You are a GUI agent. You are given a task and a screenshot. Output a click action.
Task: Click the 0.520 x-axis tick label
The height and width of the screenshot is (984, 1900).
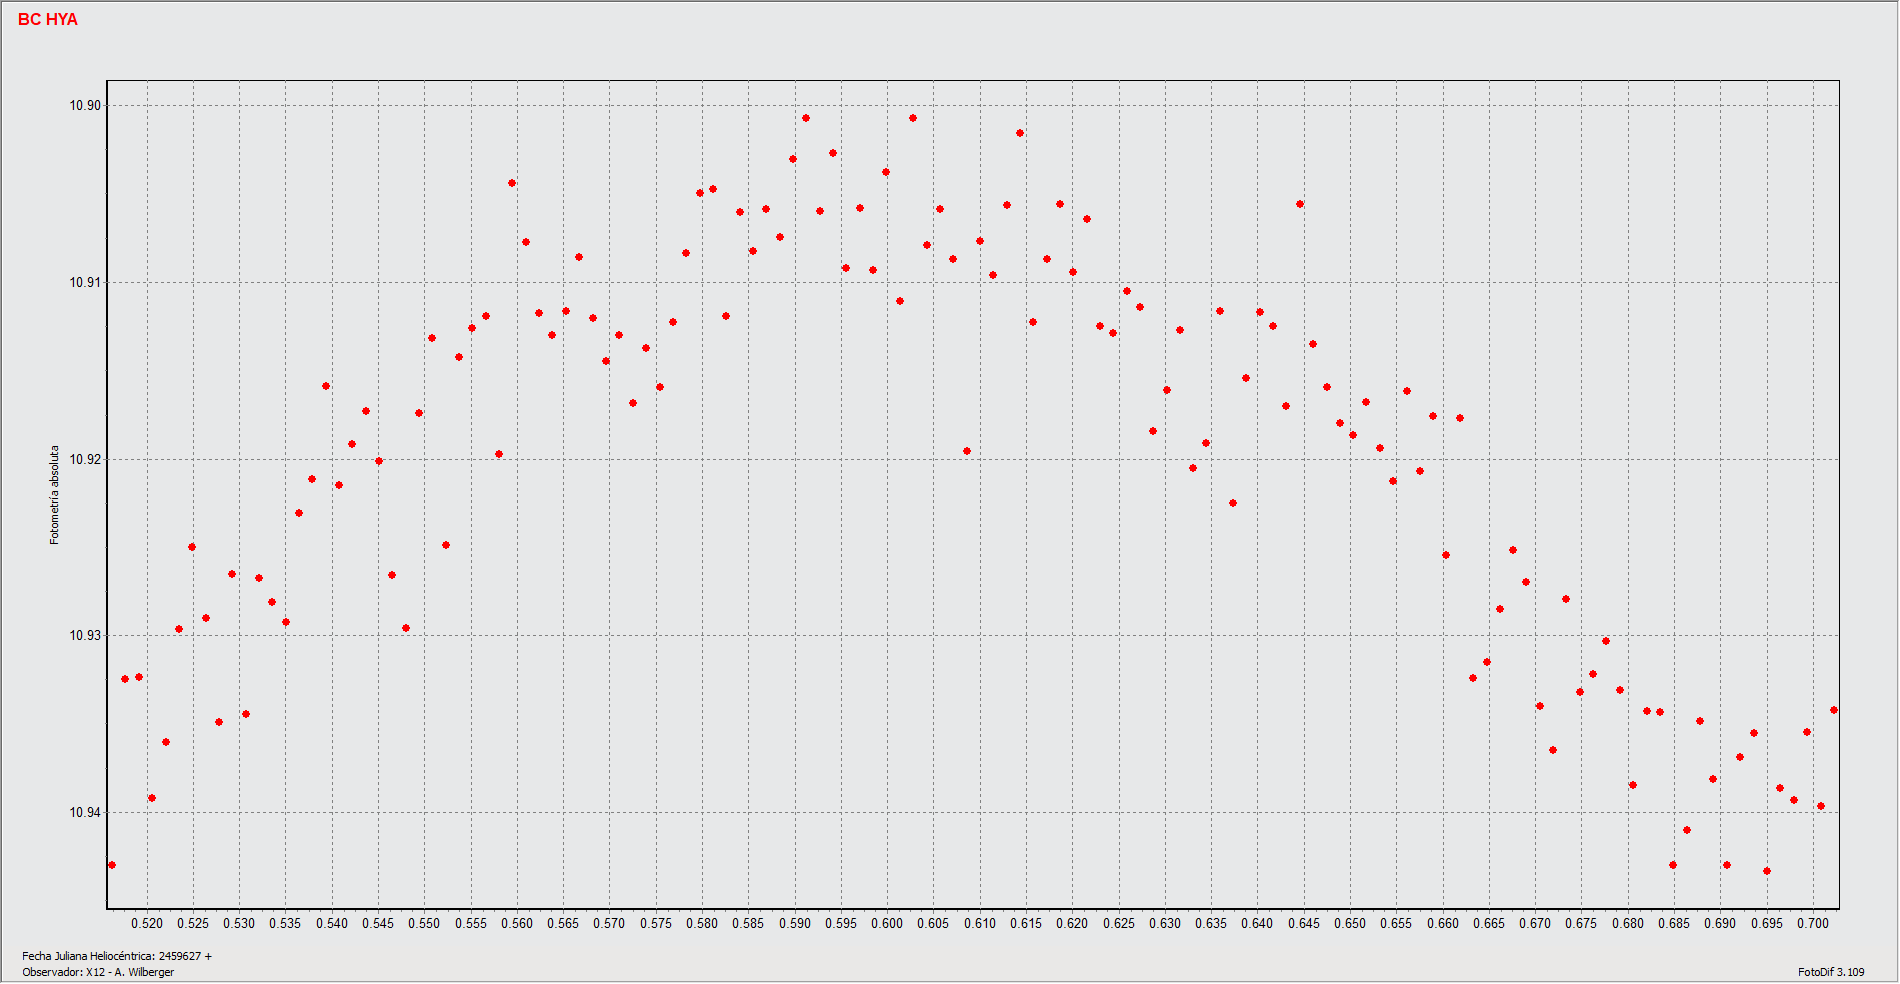146,923
